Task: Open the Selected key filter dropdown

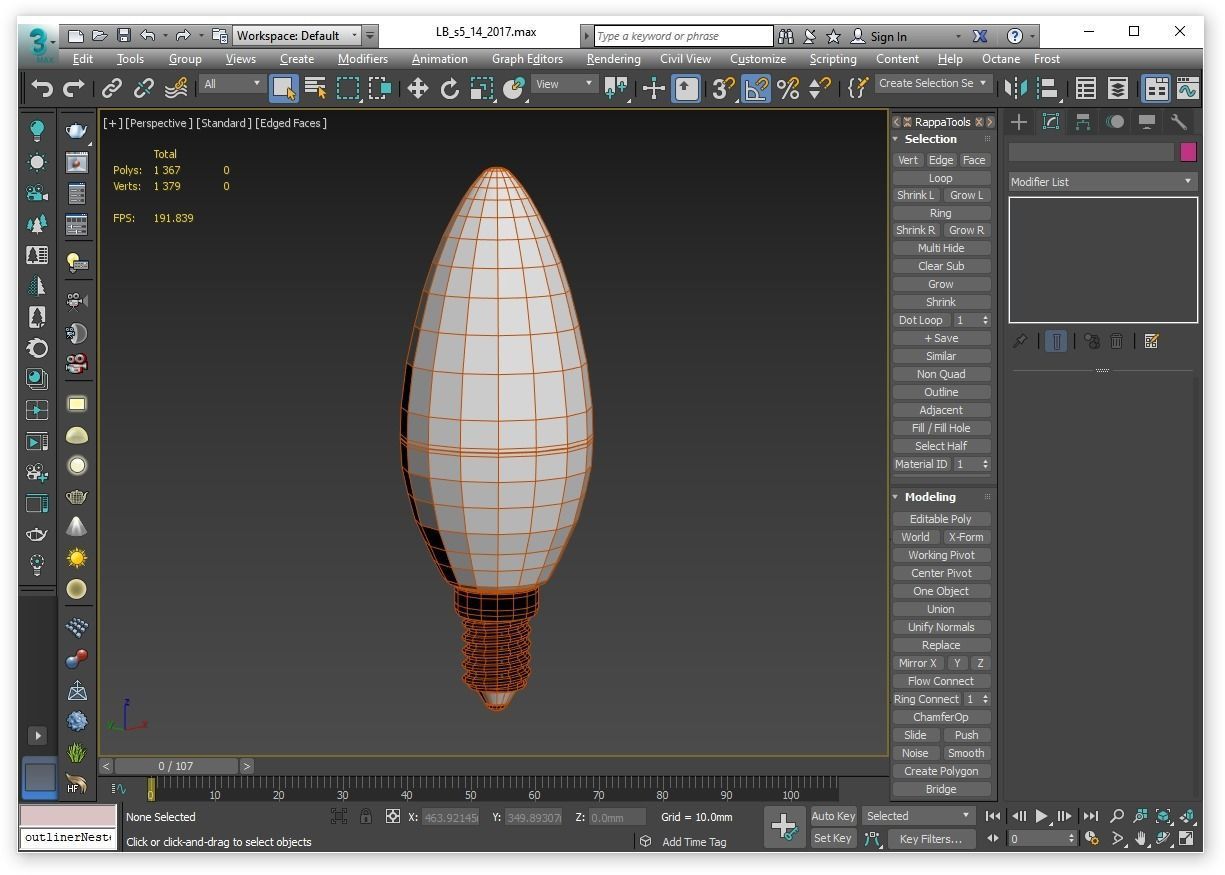Action: (x=918, y=816)
